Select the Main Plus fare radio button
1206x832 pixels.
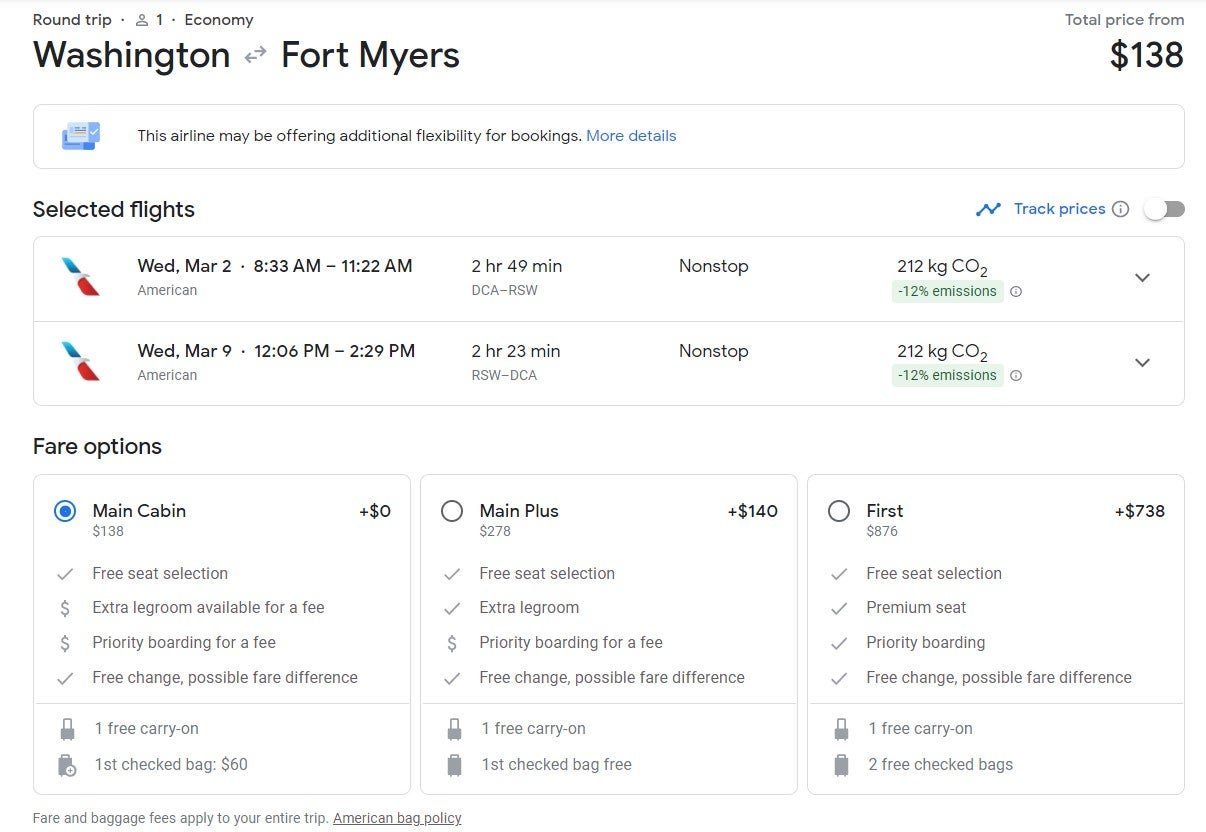(x=452, y=511)
